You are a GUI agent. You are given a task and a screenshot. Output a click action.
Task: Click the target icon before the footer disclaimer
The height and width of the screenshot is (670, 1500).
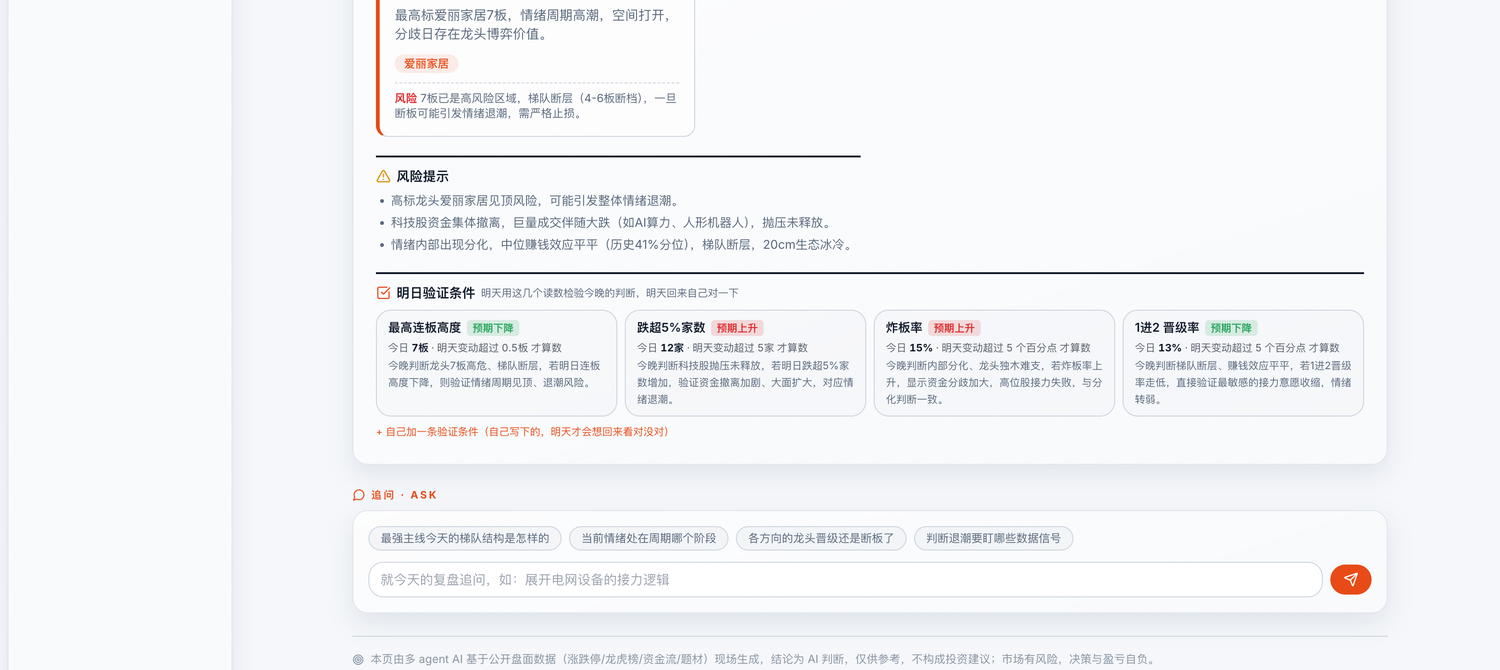click(x=358, y=660)
